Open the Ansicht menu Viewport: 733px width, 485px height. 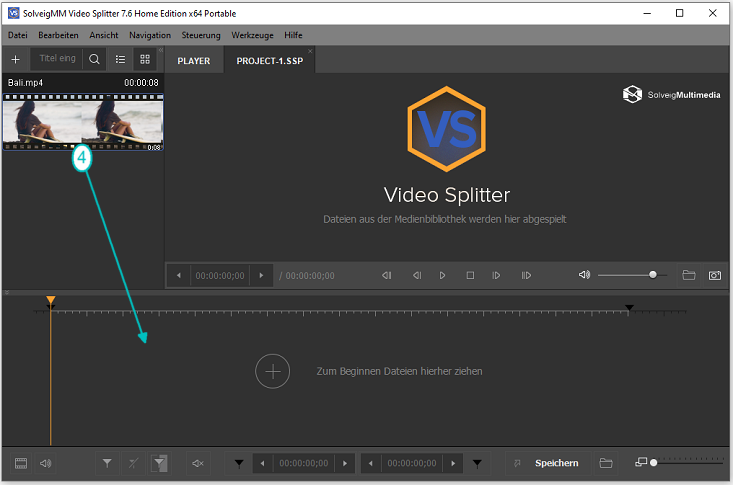pyautogui.click(x=104, y=35)
